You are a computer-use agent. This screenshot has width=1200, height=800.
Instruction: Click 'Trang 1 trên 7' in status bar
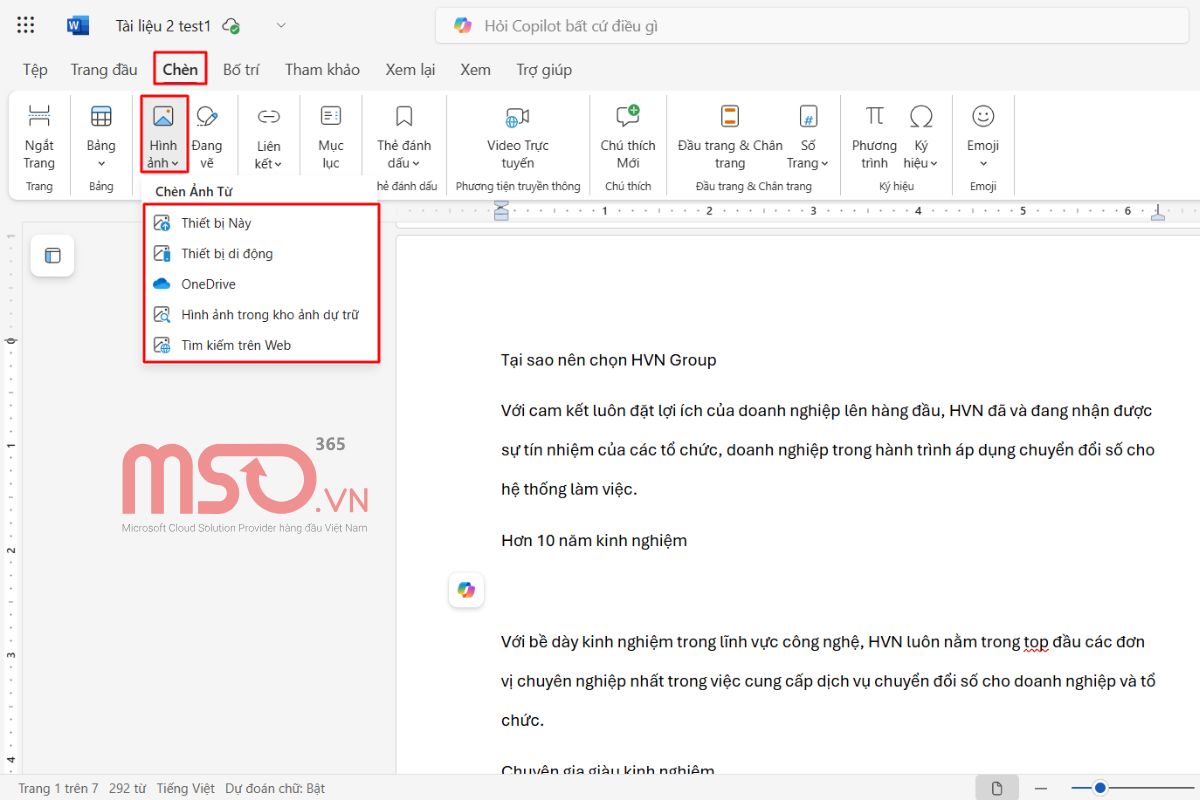[58, 788]
